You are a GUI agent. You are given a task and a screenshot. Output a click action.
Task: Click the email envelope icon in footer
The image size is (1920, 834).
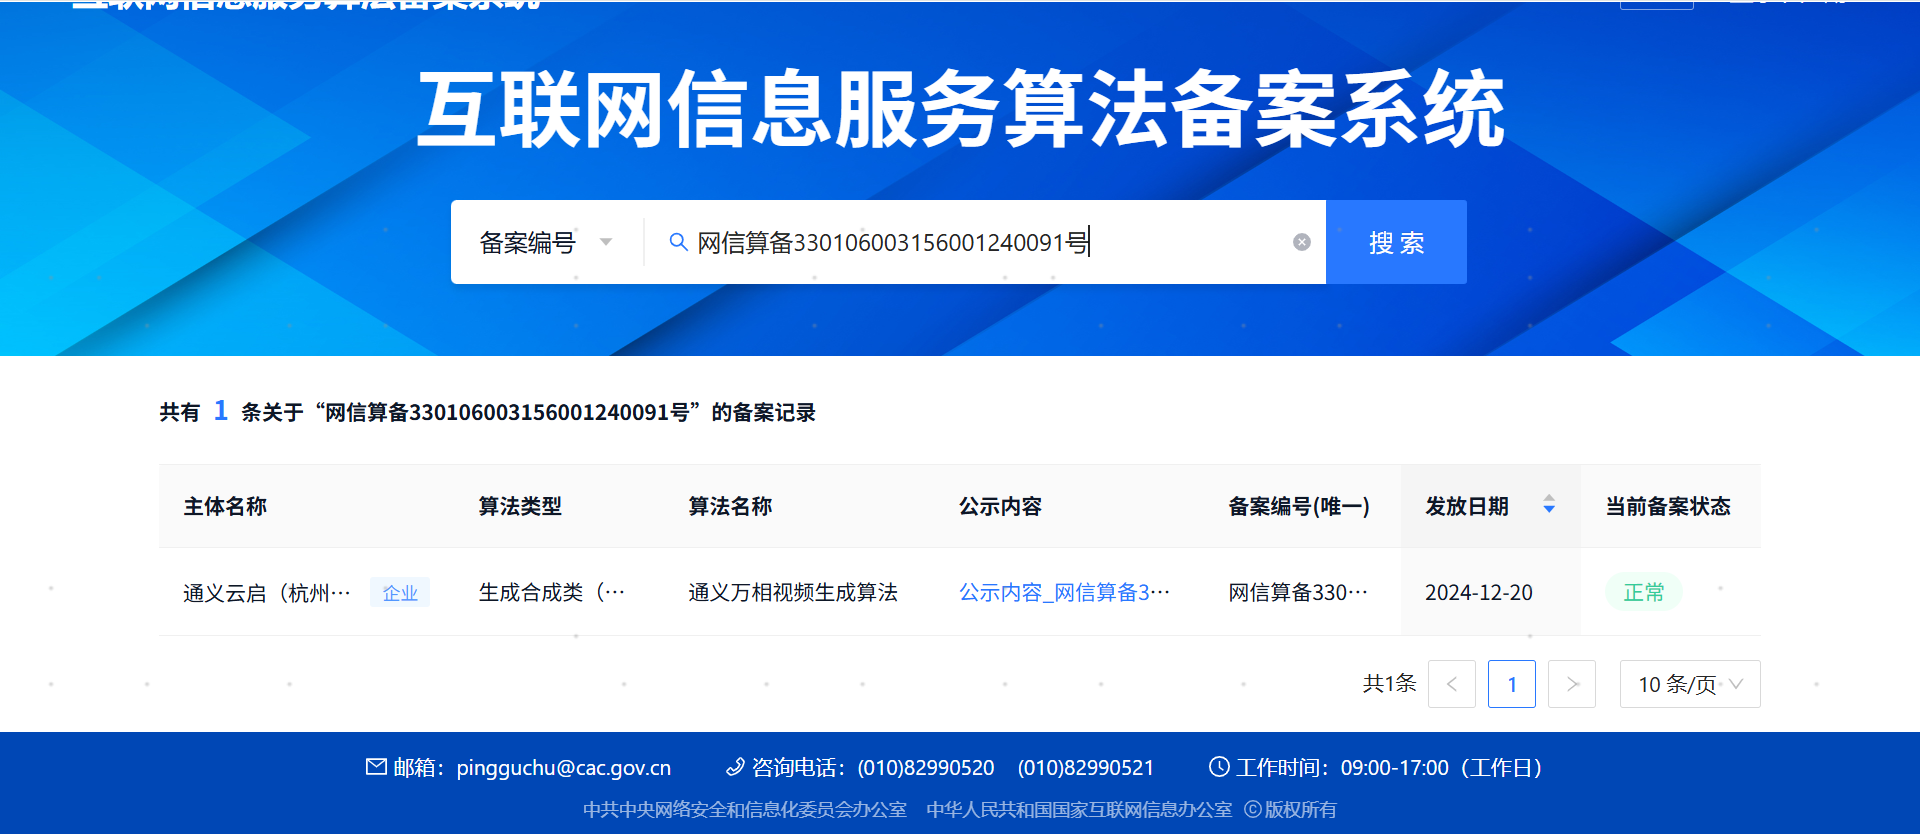pos(376,767)
